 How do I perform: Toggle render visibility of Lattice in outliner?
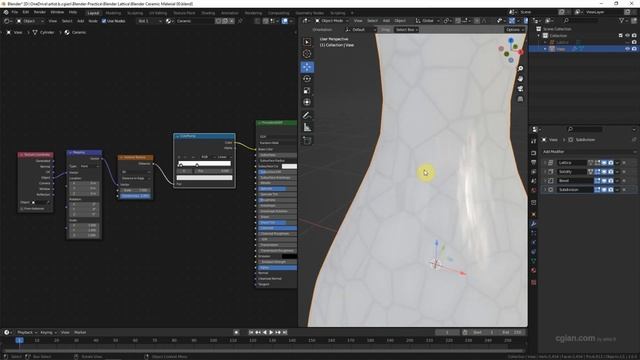click(634, 42)
